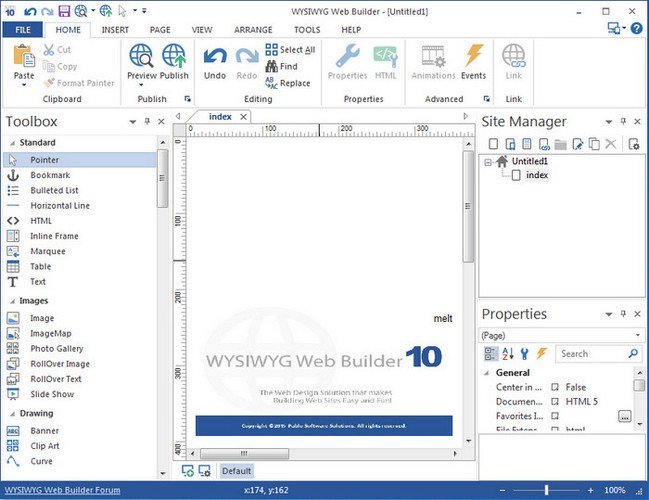The width and height of the screenshot is (649, 500).
Task: Open the (Page) object dropdown
Action: click(x=638, y=335)
